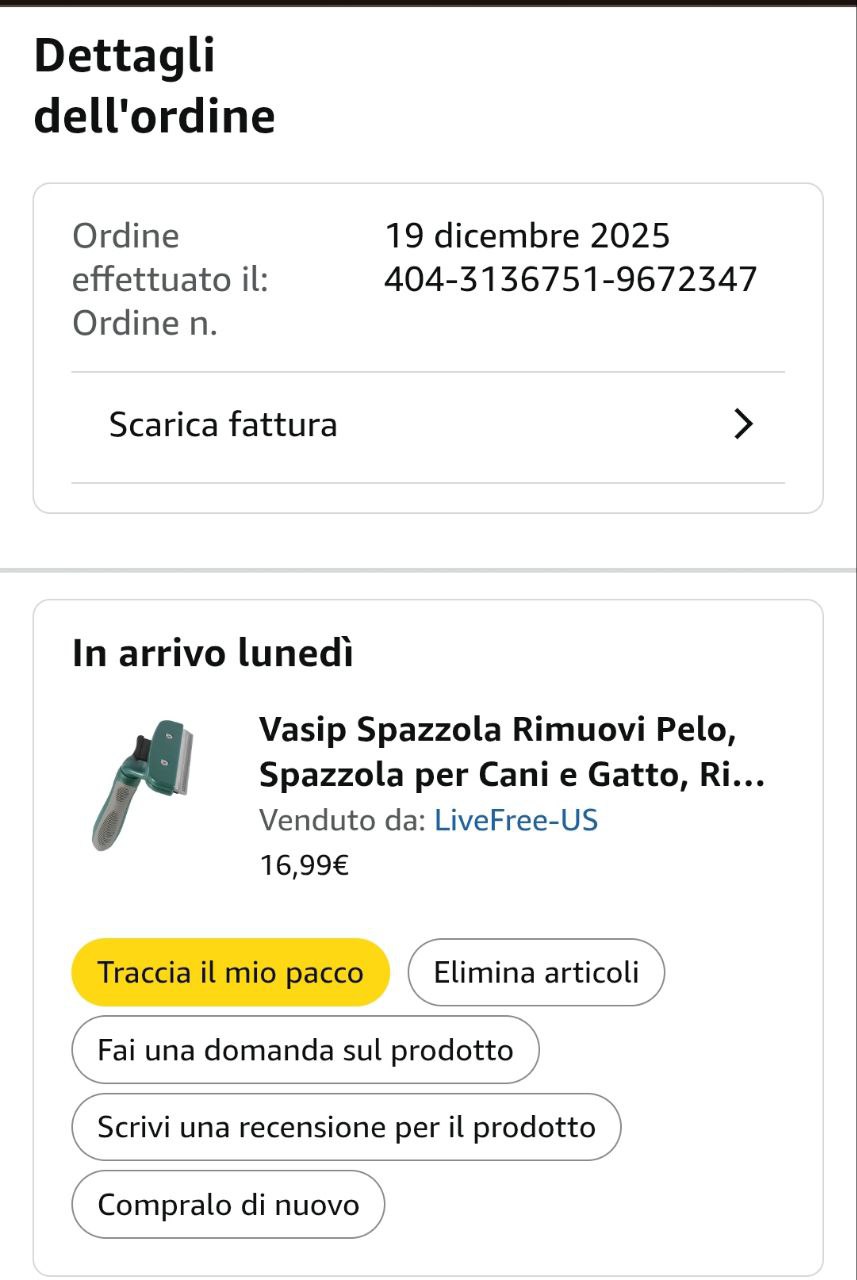Tap the 16,99€ product price
The height and width of the screenshot is (1280, 857).
(x=304, y=865)
